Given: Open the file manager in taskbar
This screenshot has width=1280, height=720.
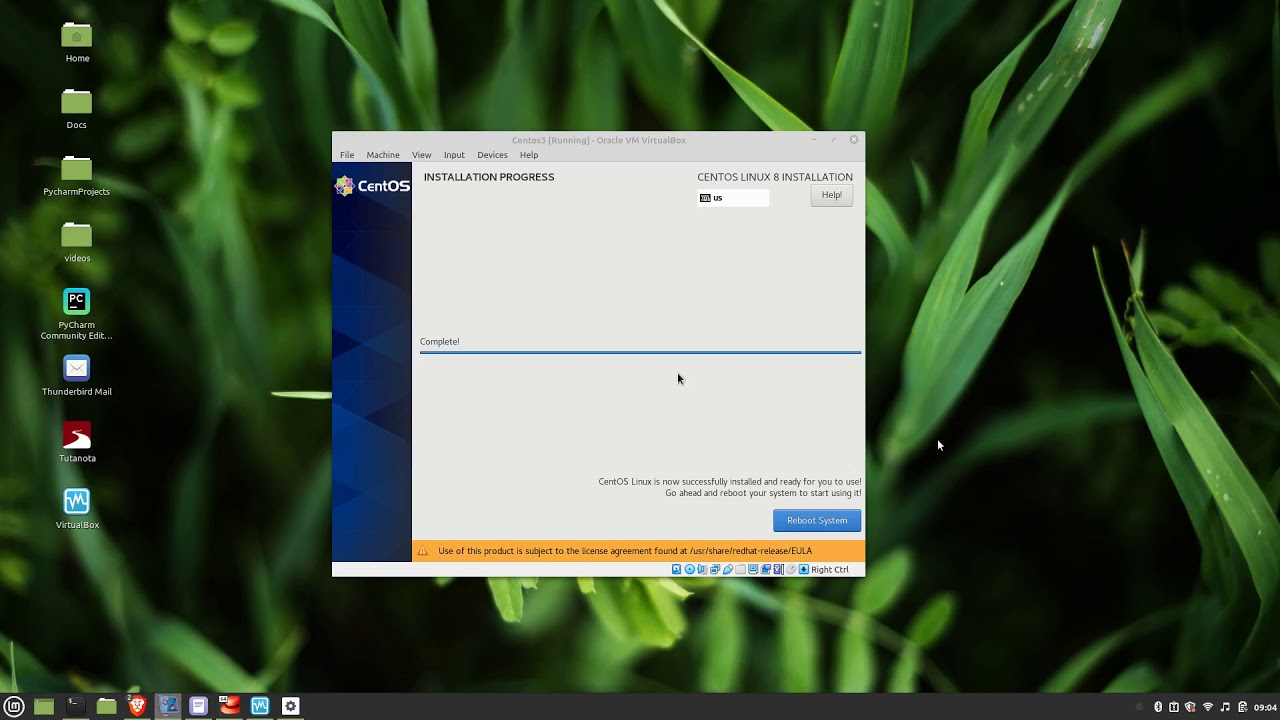Looking at the screenshot, I should pos(106,706).
